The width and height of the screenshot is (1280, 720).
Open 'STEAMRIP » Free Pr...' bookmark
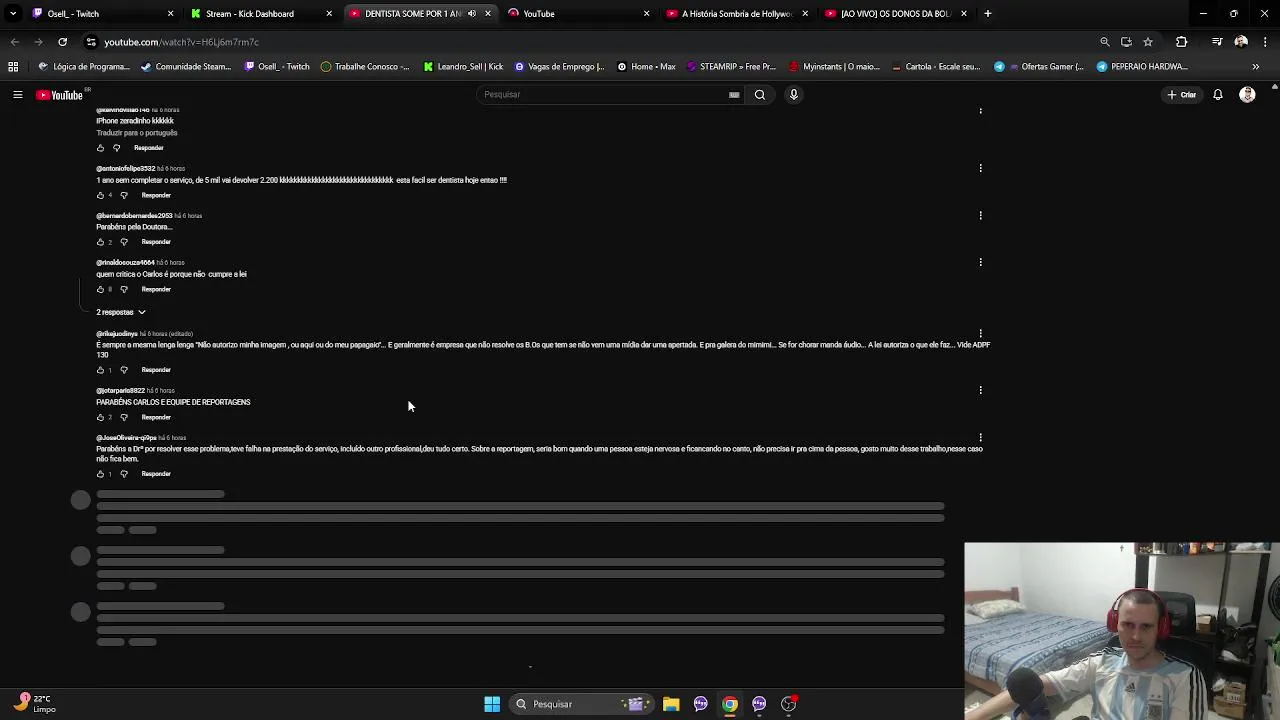[732, 67]
